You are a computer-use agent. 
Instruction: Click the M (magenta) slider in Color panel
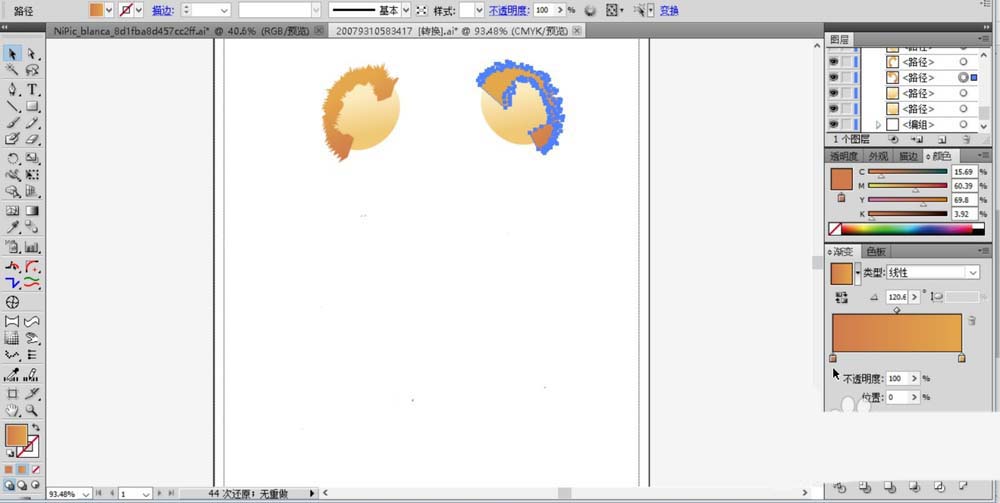(908, 186)
